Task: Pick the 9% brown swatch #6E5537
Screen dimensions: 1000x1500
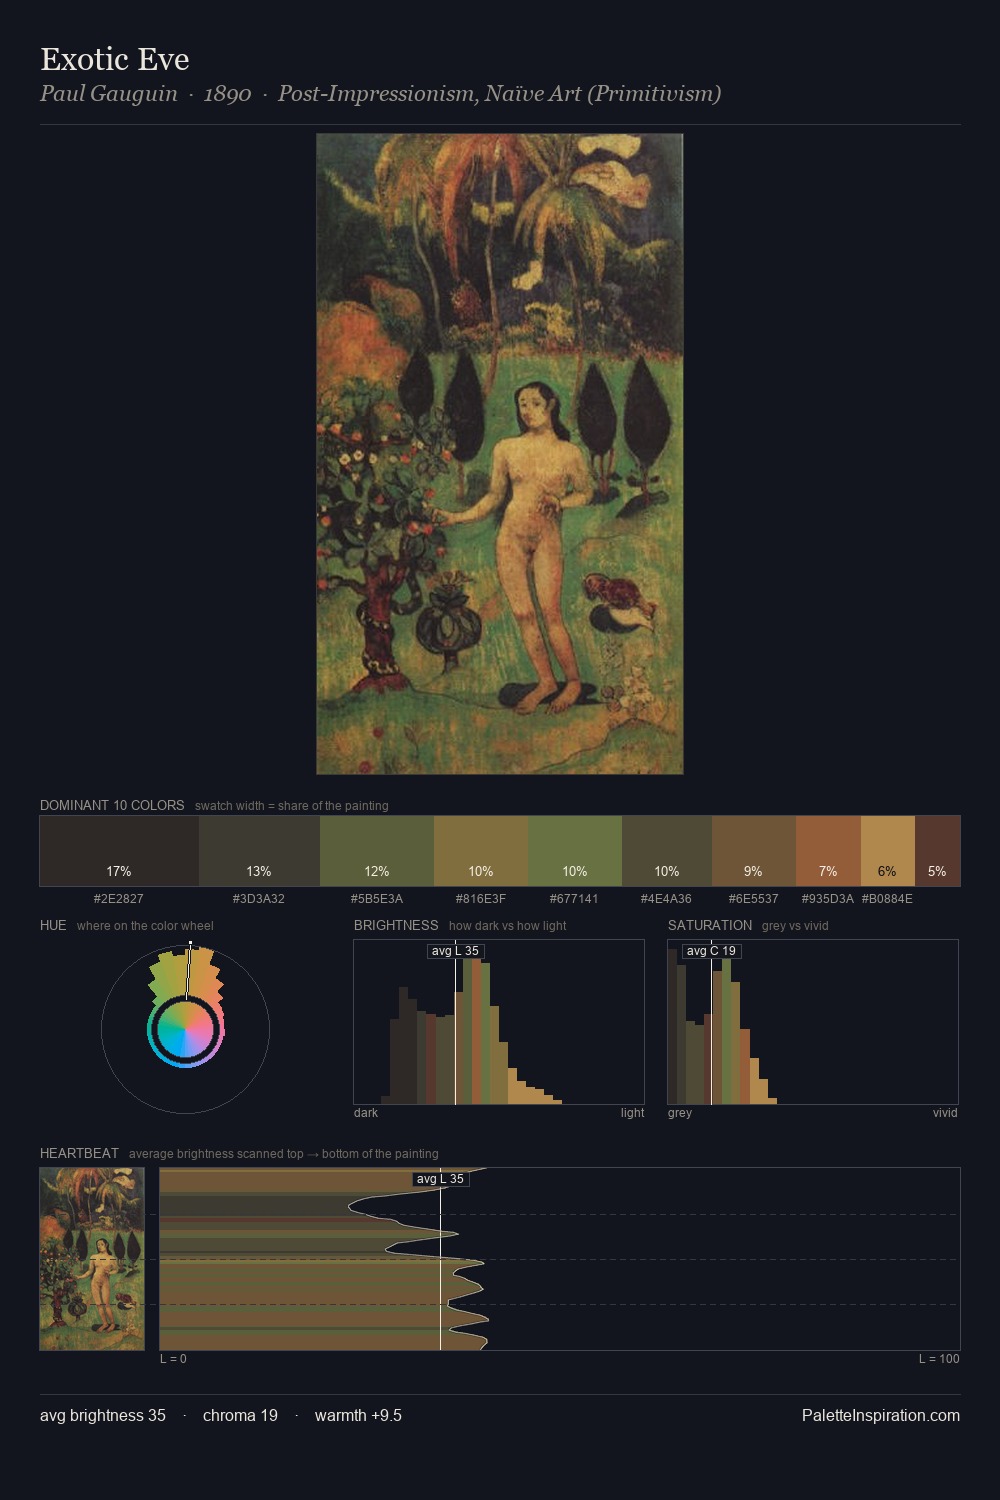Action: [754, 851]
